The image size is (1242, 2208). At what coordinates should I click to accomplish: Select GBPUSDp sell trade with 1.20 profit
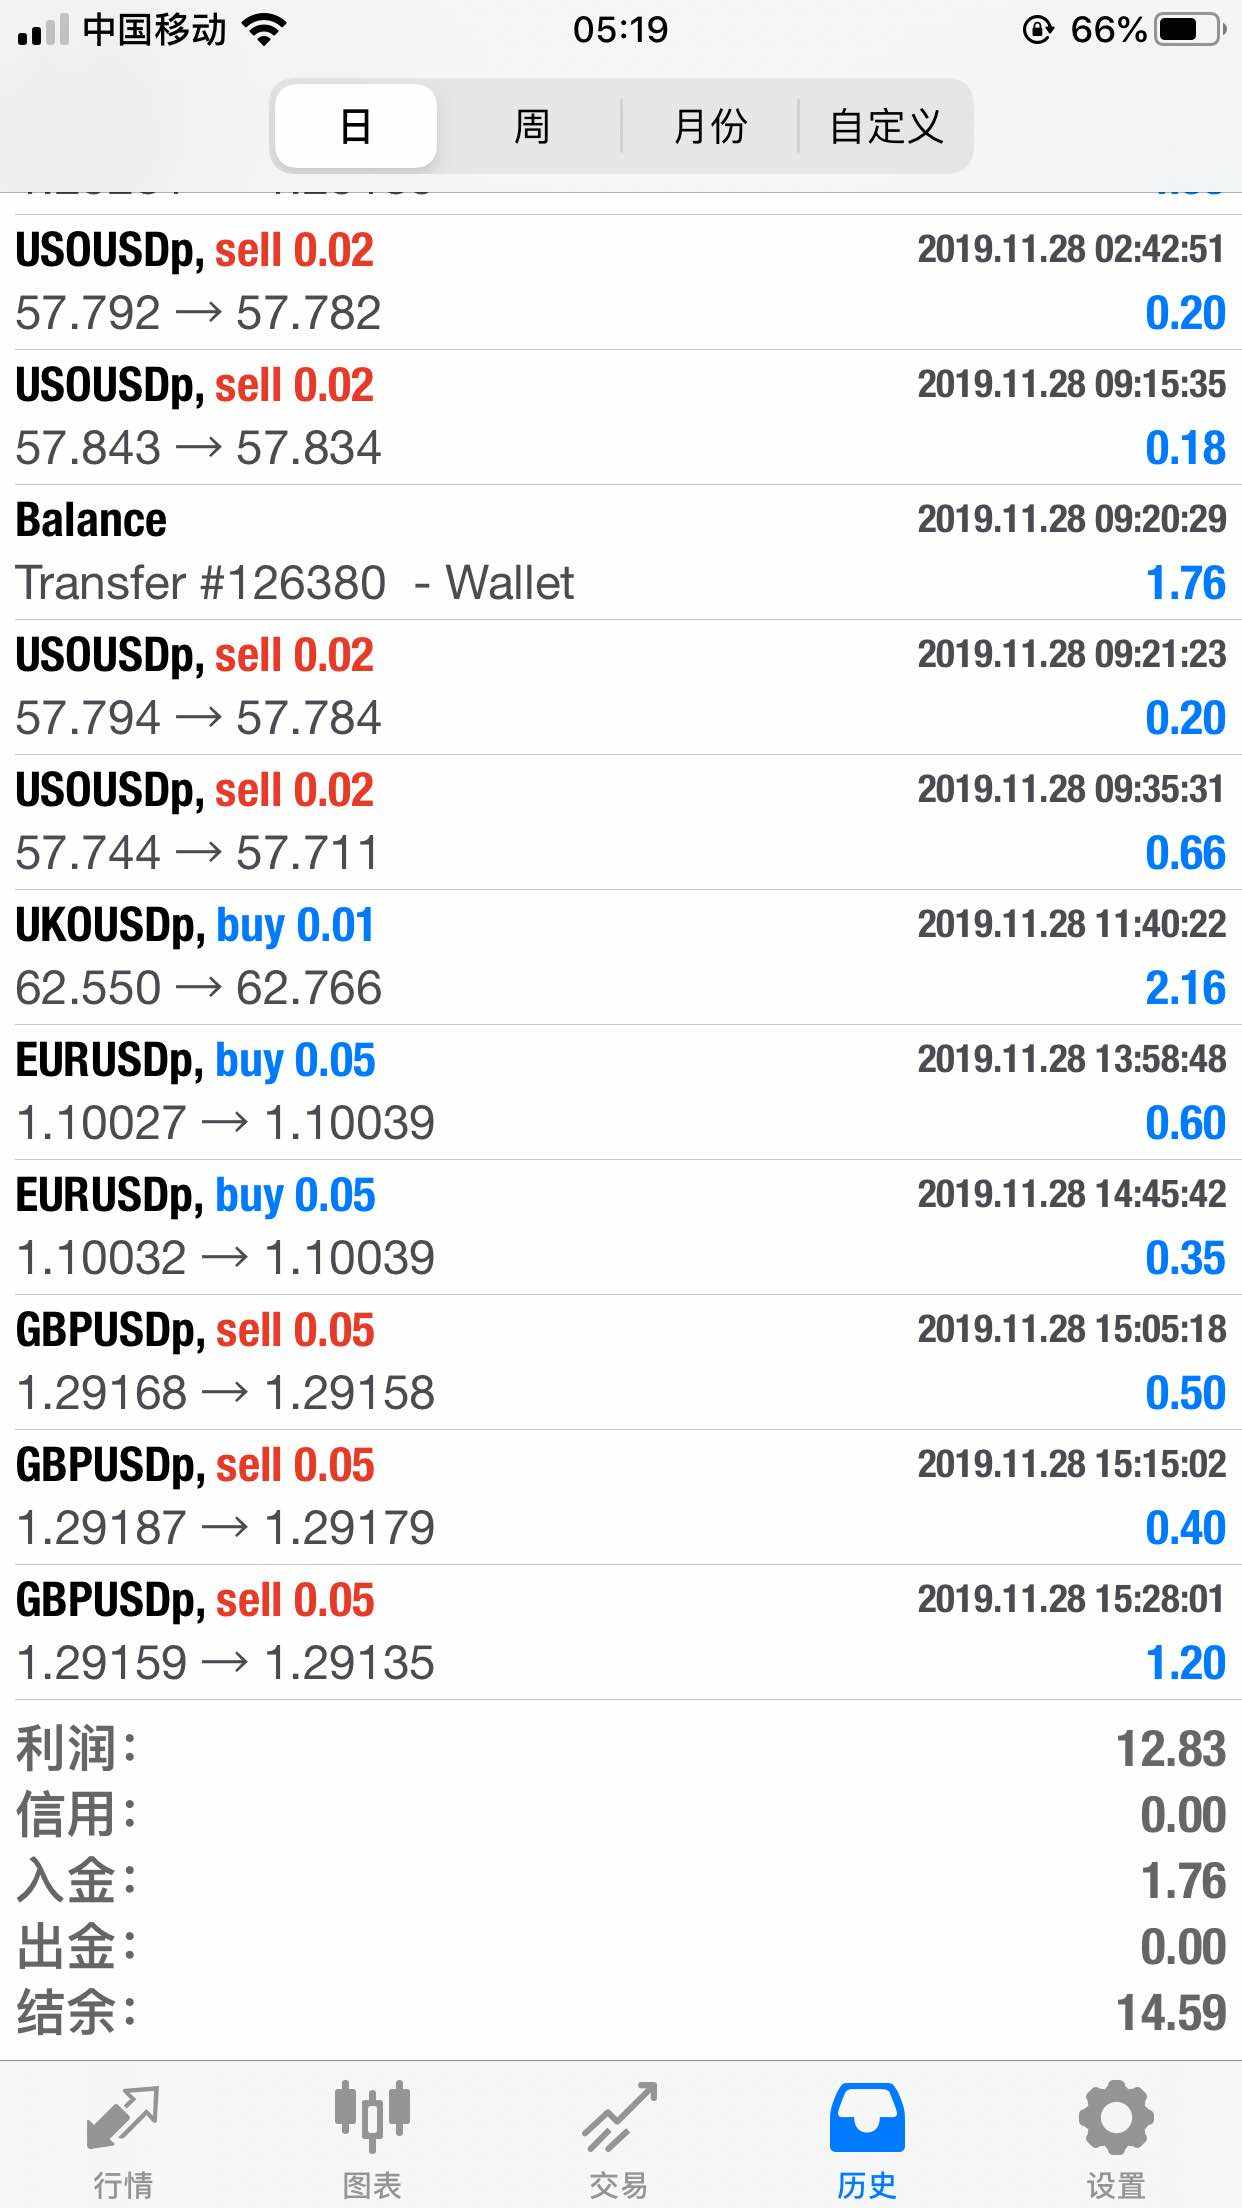[x=620, y=1632]
